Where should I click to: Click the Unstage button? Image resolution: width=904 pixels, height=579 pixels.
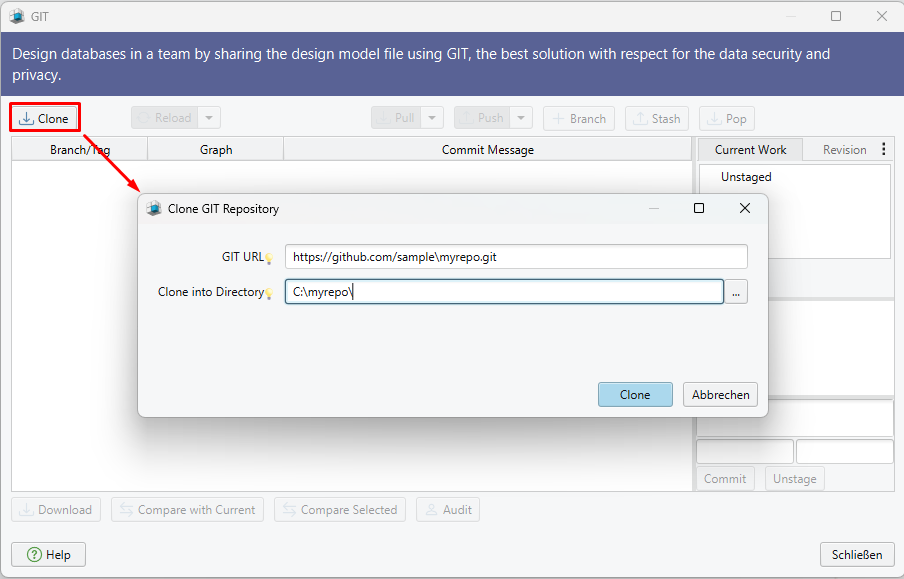[x=794, y=479]
